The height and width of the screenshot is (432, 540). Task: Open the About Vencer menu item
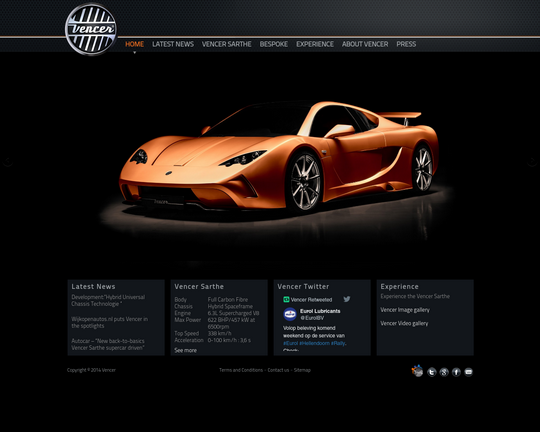[365, 44]
